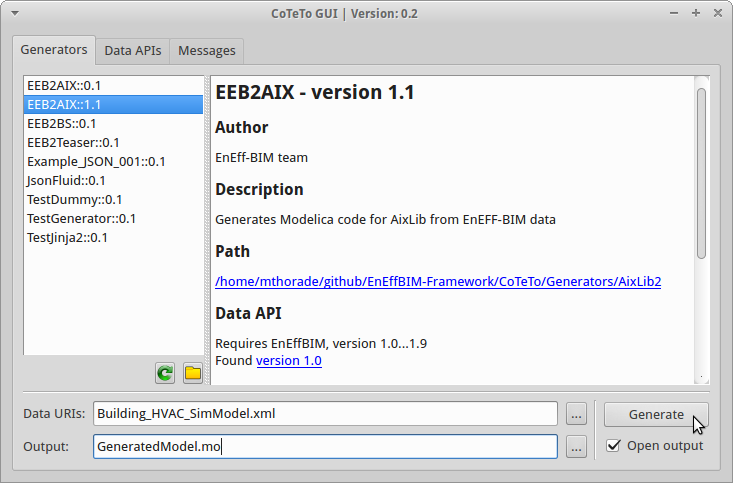Select EEB2AIX::0.1 in the generator list
733x483 pixels.
(114, 86)
